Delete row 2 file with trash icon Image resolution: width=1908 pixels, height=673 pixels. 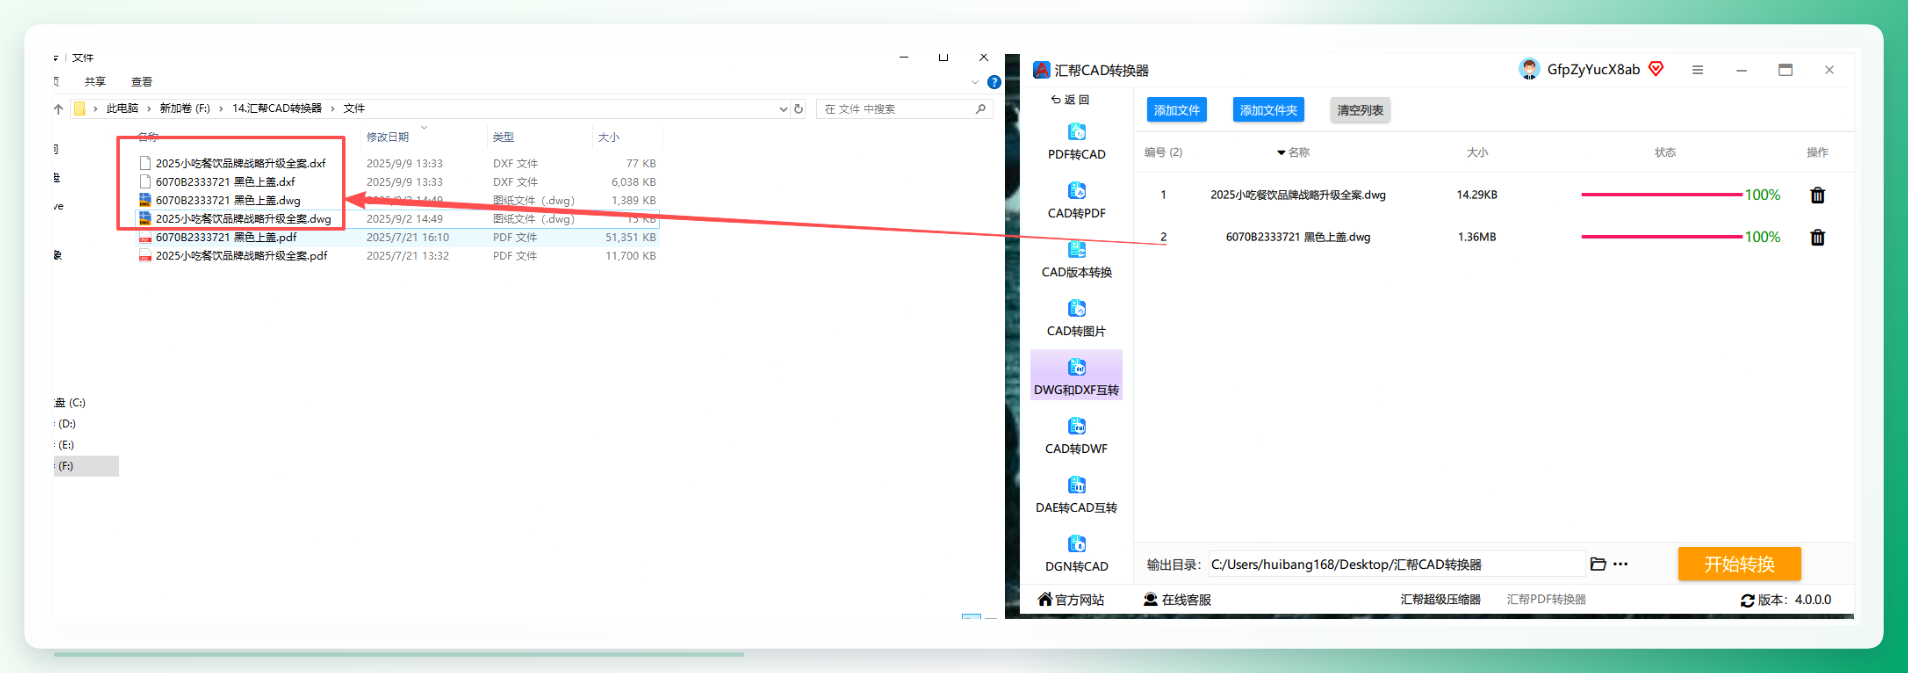pos(1817,237)
